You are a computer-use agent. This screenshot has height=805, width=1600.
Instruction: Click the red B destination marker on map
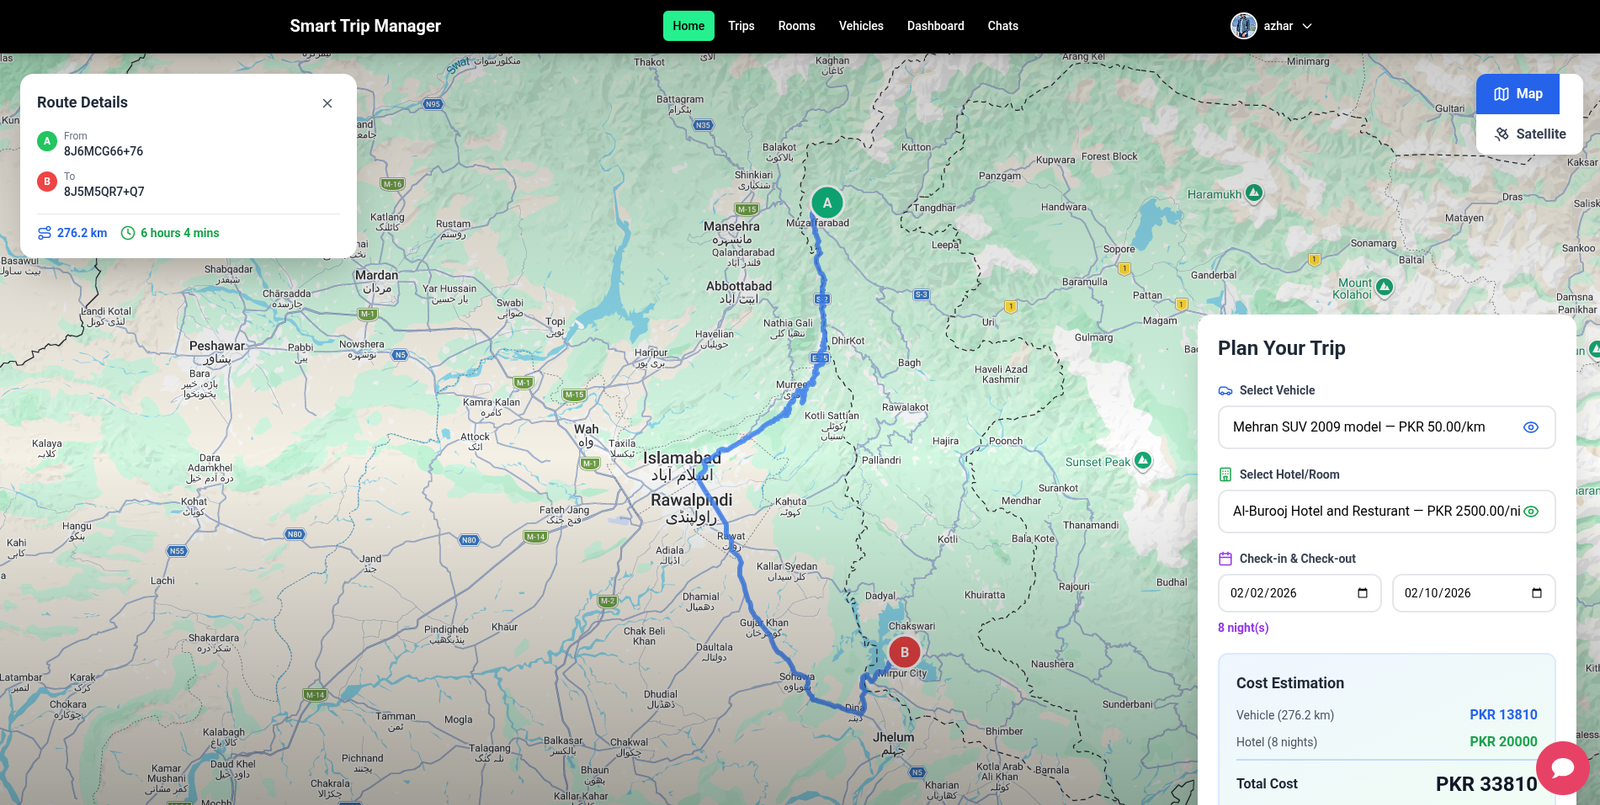[x=904, y=652]
